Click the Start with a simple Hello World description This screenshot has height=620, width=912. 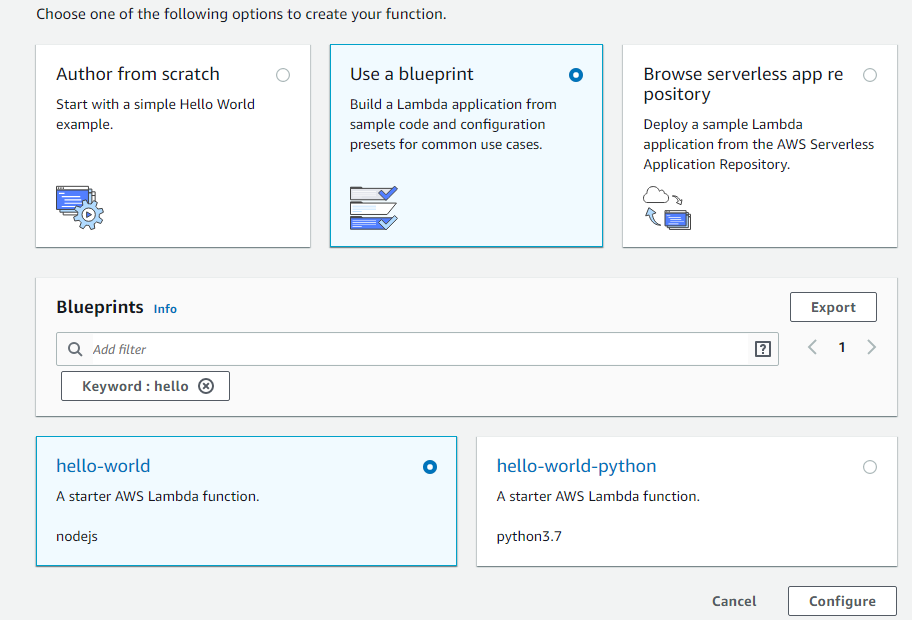[155, 114]
